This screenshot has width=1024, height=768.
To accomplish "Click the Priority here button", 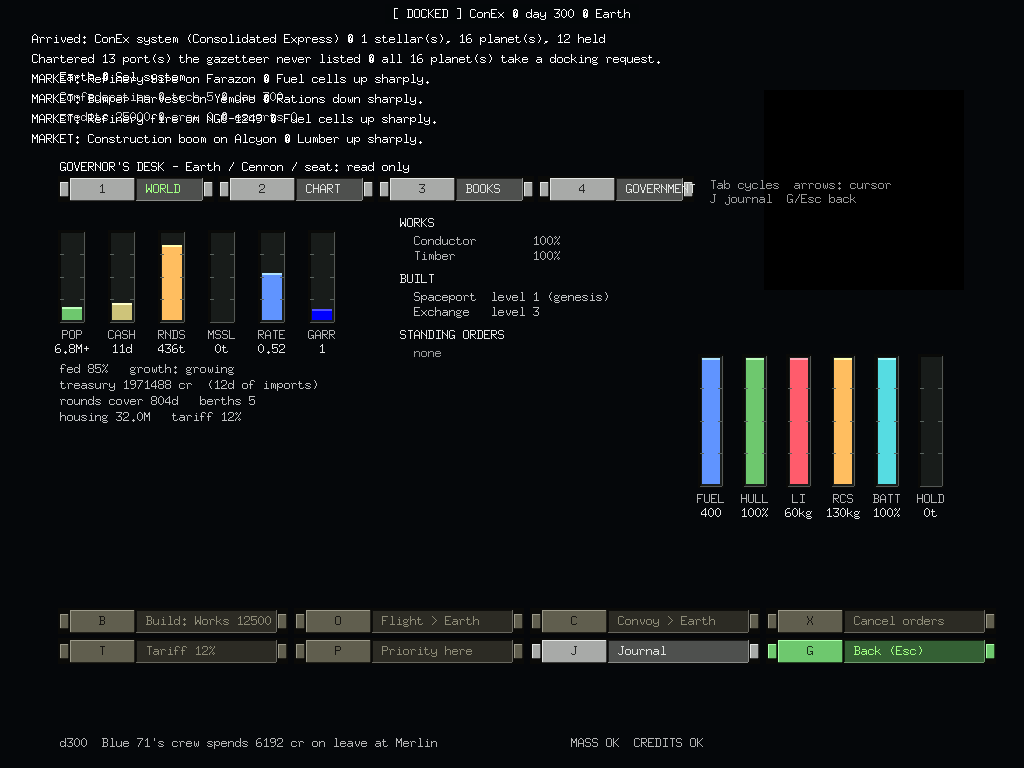I will point(409,651).
